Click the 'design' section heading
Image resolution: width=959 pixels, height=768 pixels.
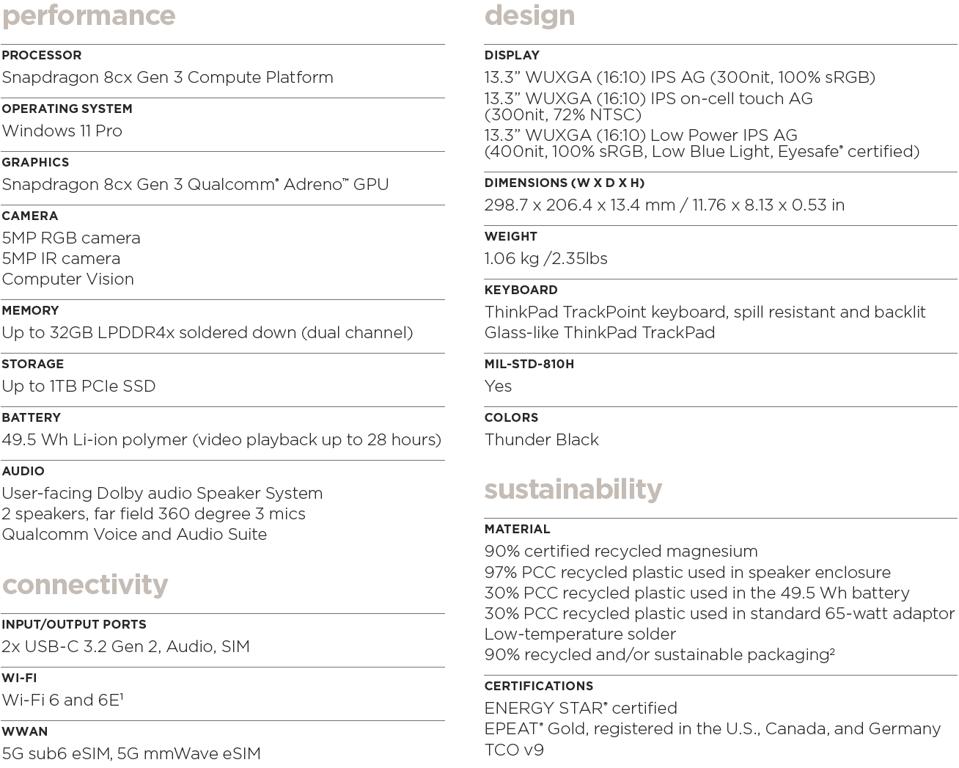(x=529, y=16)
